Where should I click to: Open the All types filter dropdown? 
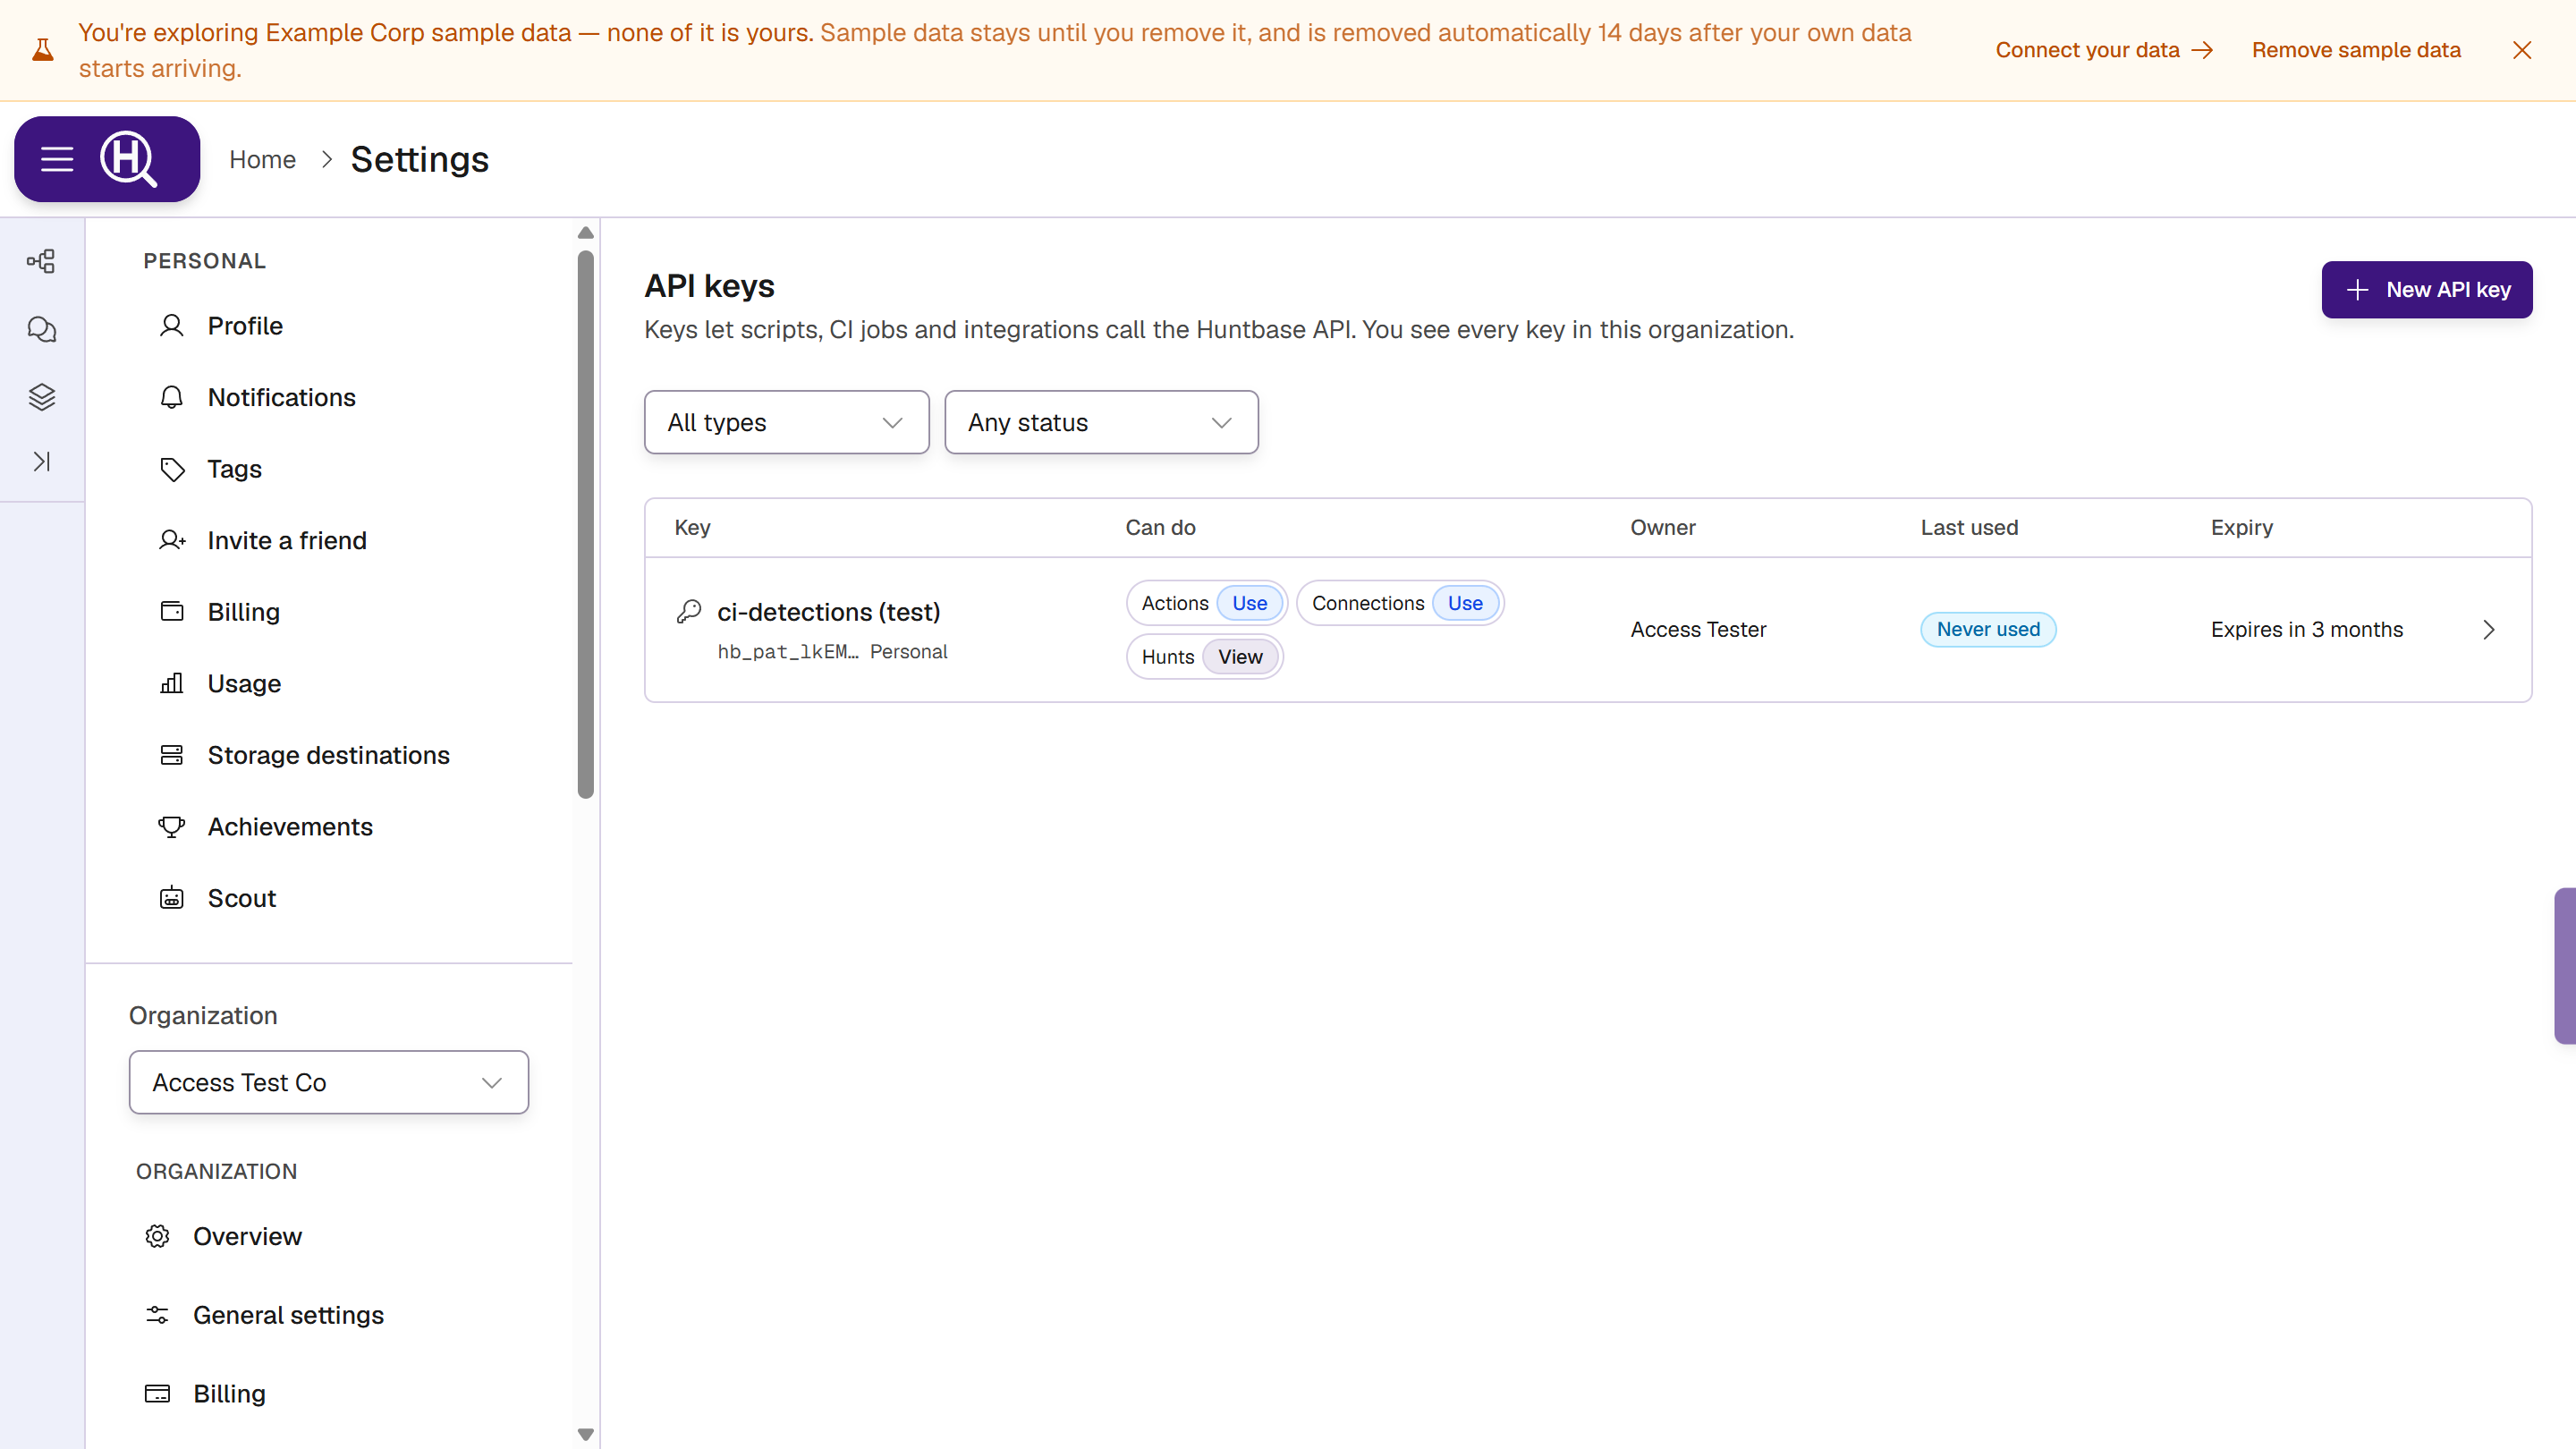click(786, 422)
